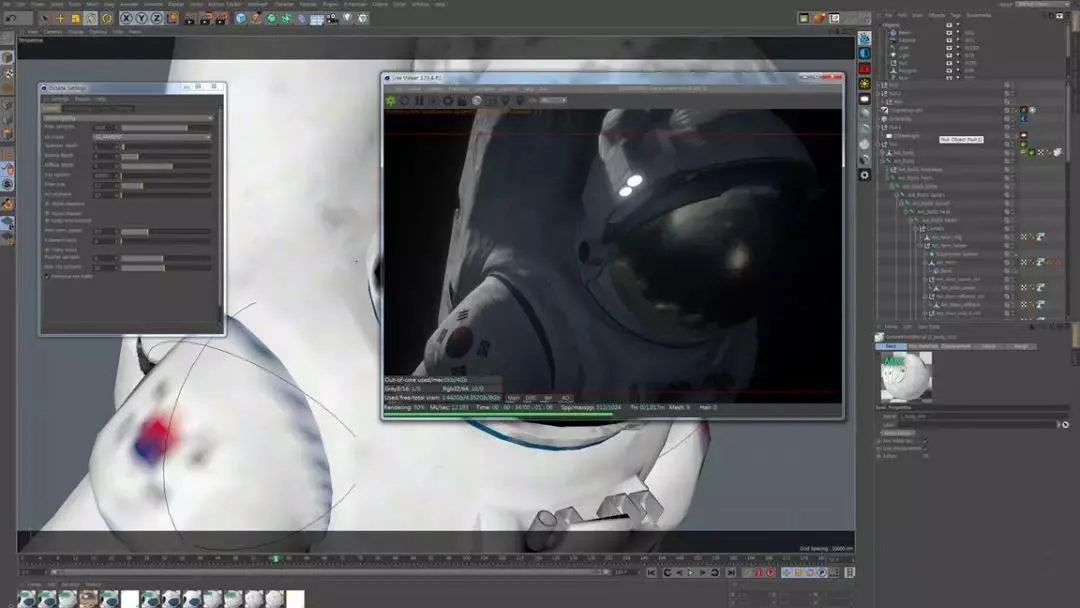Screen dimensions: 1080x608
Task: Toggle the X axis lock
Action: point(124,18)
